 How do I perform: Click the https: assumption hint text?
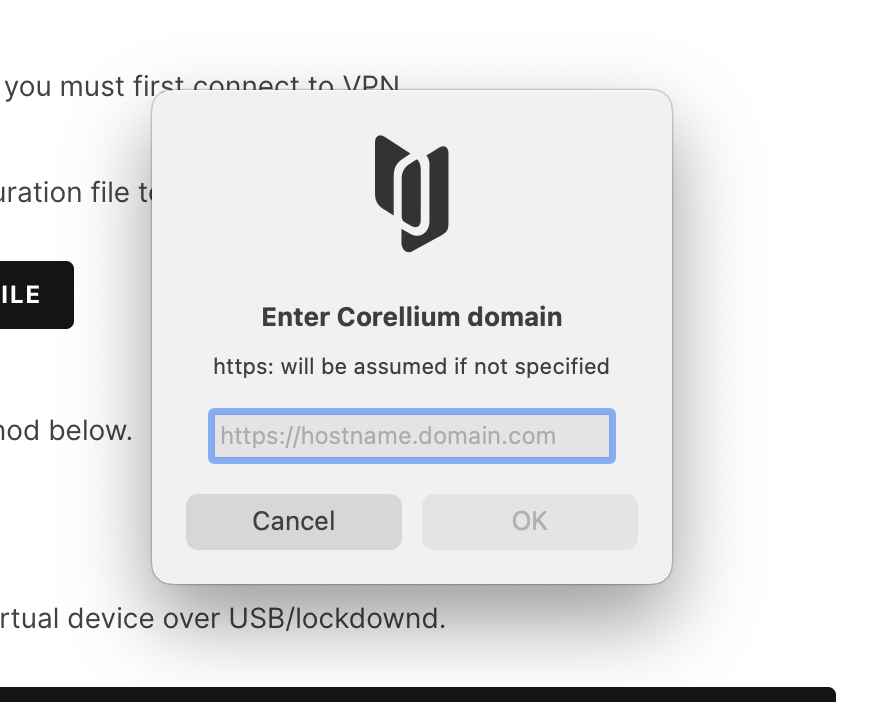[x=411, y=366]
